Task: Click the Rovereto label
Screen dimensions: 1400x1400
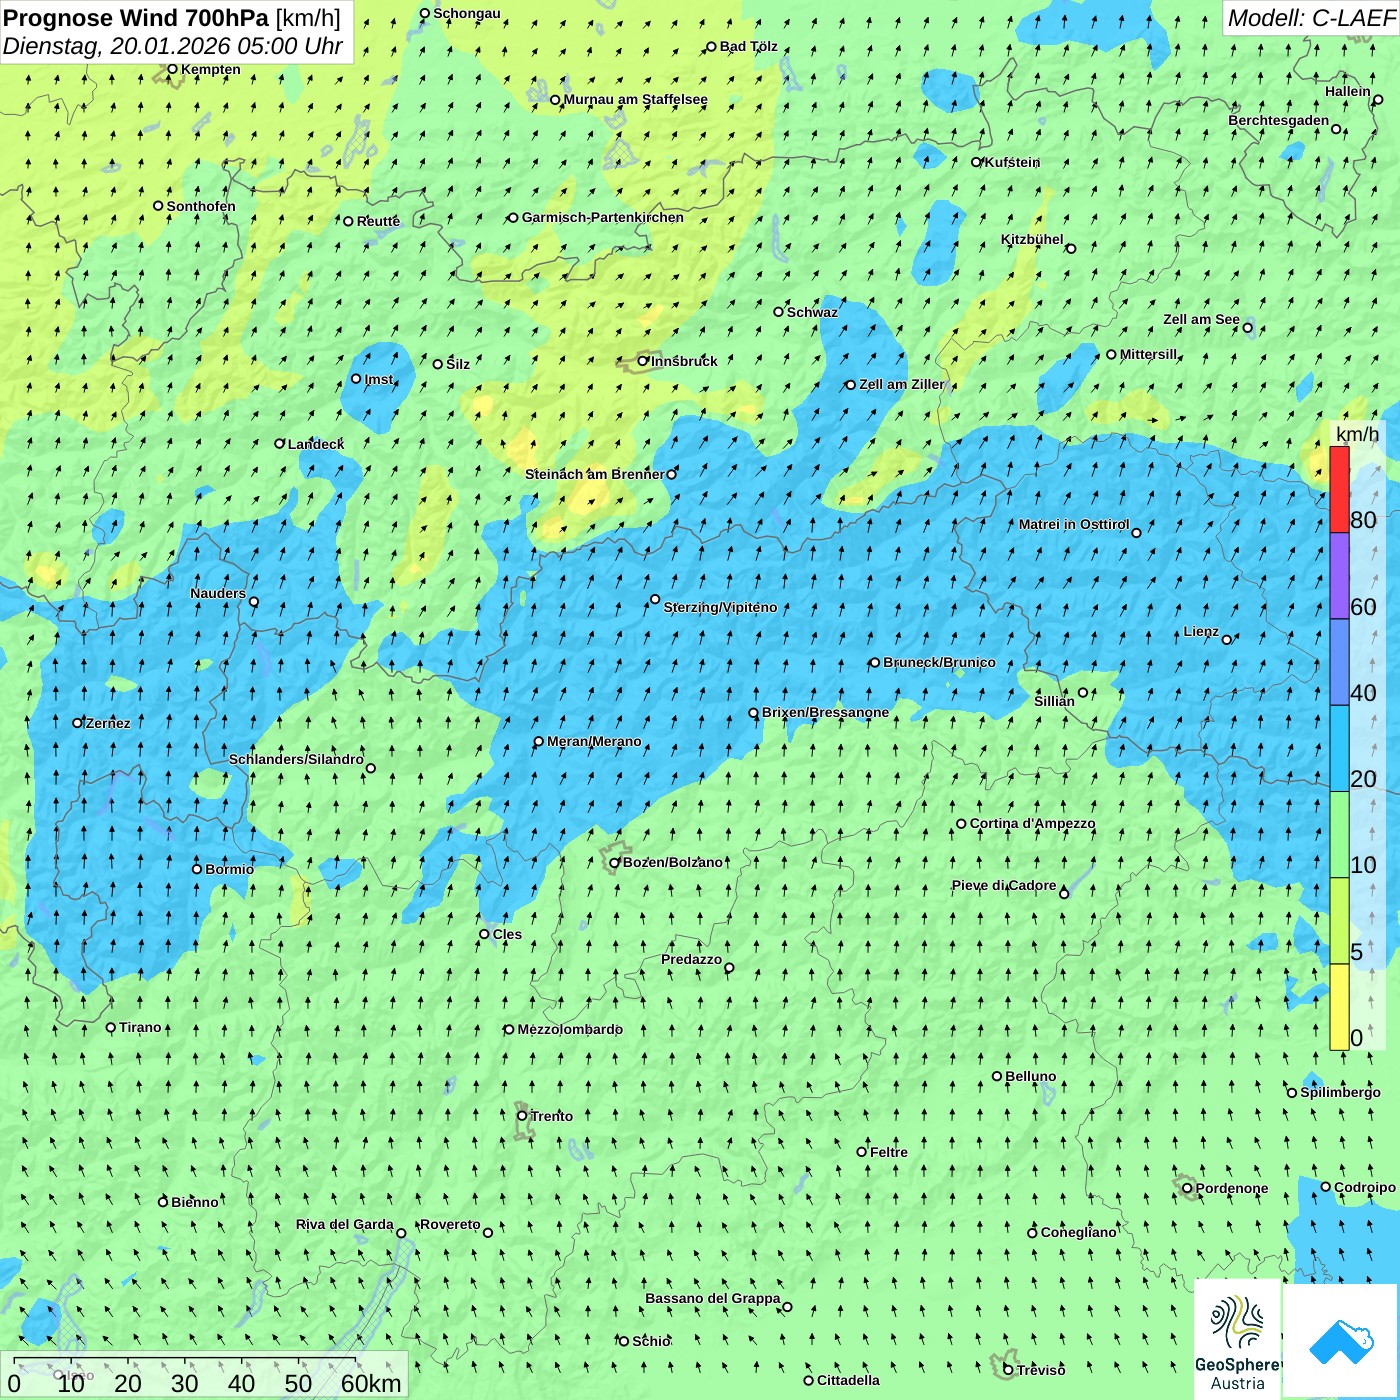Action: 450,1224
